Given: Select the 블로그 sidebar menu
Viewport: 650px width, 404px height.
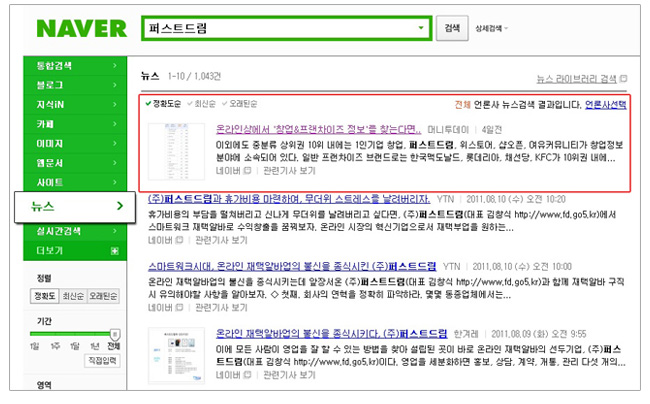Looking at the screenshot, I should tap(75, 85).
